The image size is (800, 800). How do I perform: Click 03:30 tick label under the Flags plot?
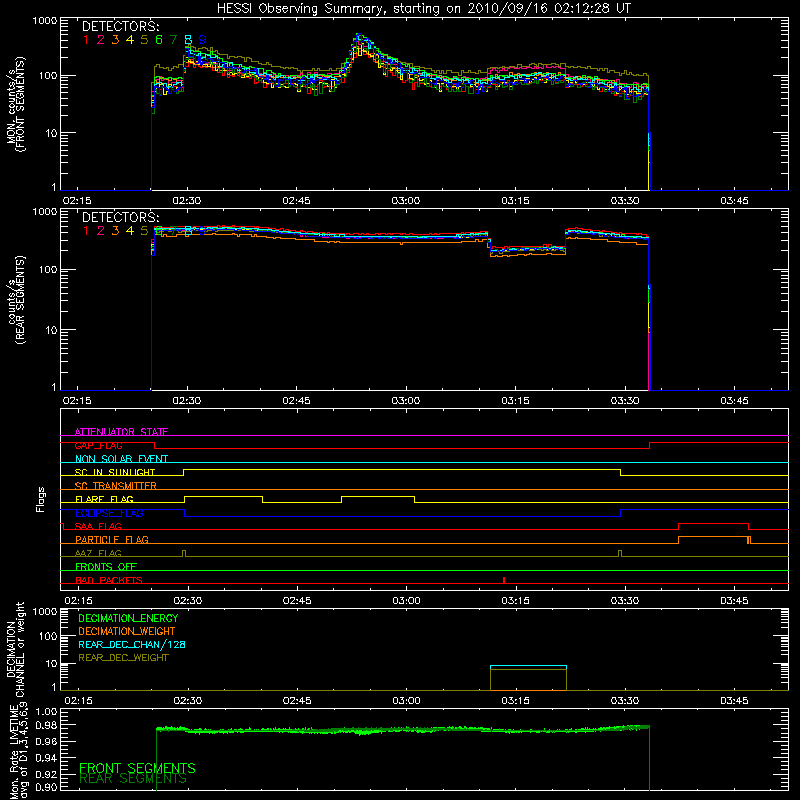point(625,601)
